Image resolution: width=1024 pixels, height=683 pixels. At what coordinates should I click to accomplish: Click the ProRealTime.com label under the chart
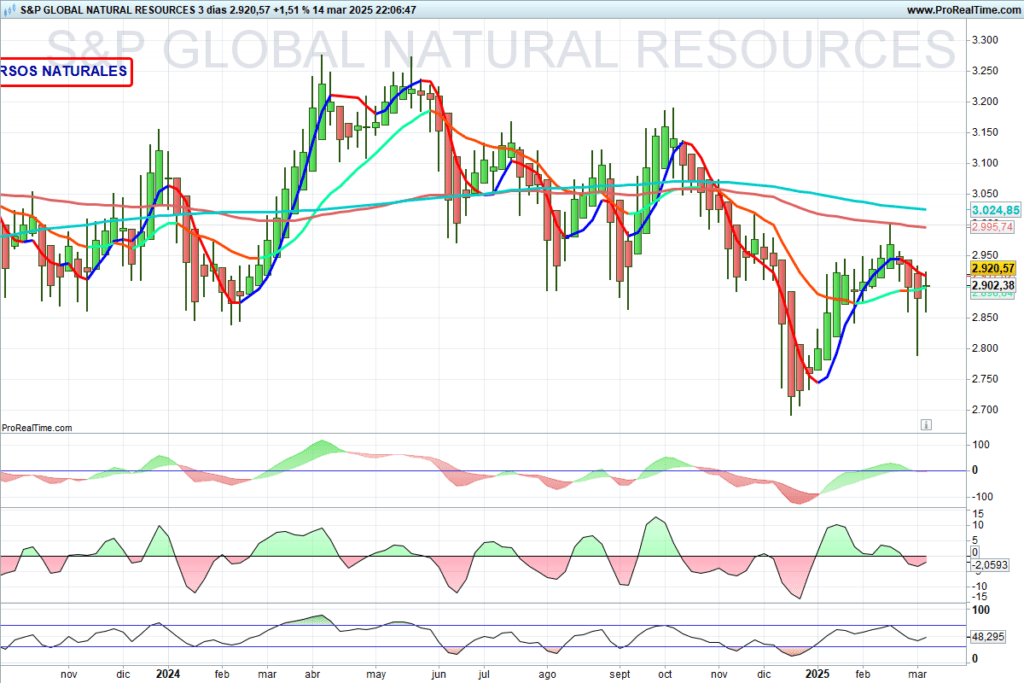pyautogui.click(x=37, y=428)
